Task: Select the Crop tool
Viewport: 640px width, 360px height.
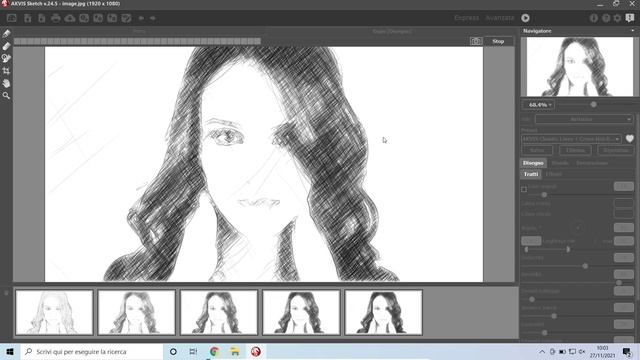Action: 6,71
